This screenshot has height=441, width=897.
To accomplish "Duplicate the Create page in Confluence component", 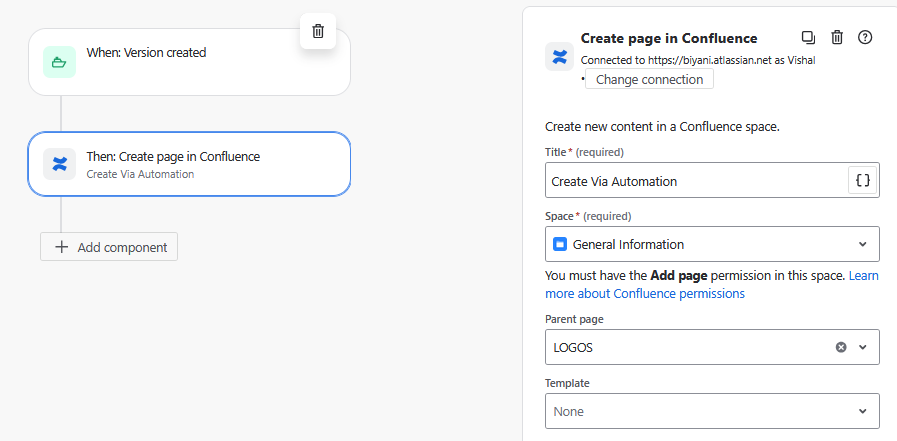I will 809,38.
